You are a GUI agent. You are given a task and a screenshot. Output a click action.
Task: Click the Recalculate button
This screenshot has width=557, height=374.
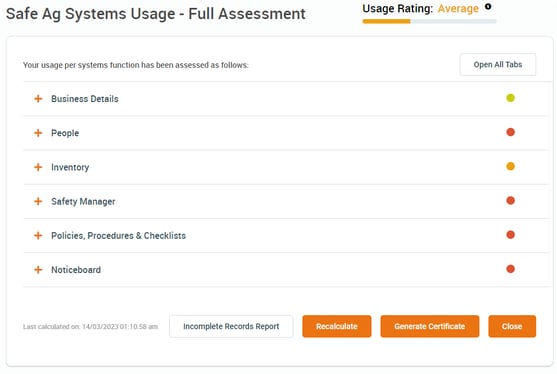tap(337, 326)
